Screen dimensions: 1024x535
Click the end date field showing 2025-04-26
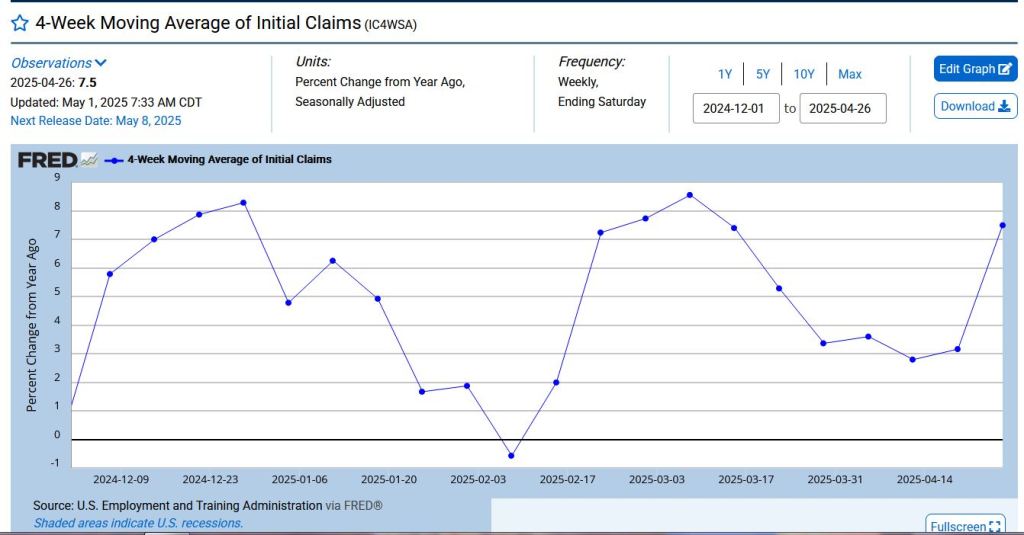click(842, 108)
